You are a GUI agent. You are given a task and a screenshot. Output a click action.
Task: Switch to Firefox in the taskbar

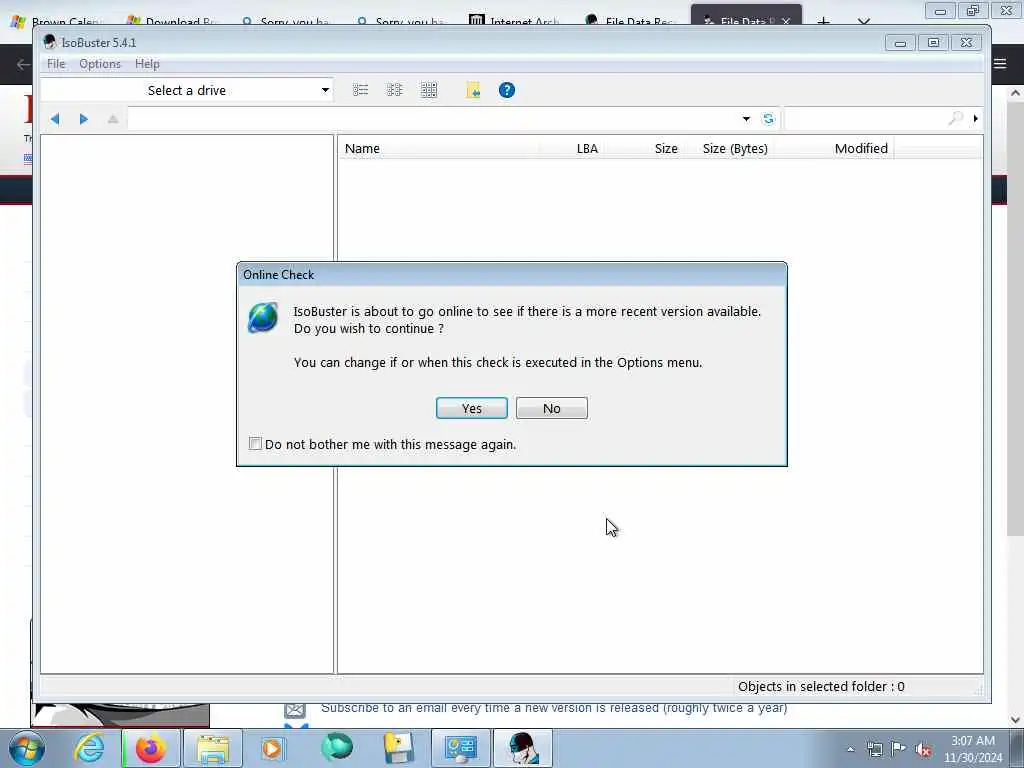tap(151, 748)
